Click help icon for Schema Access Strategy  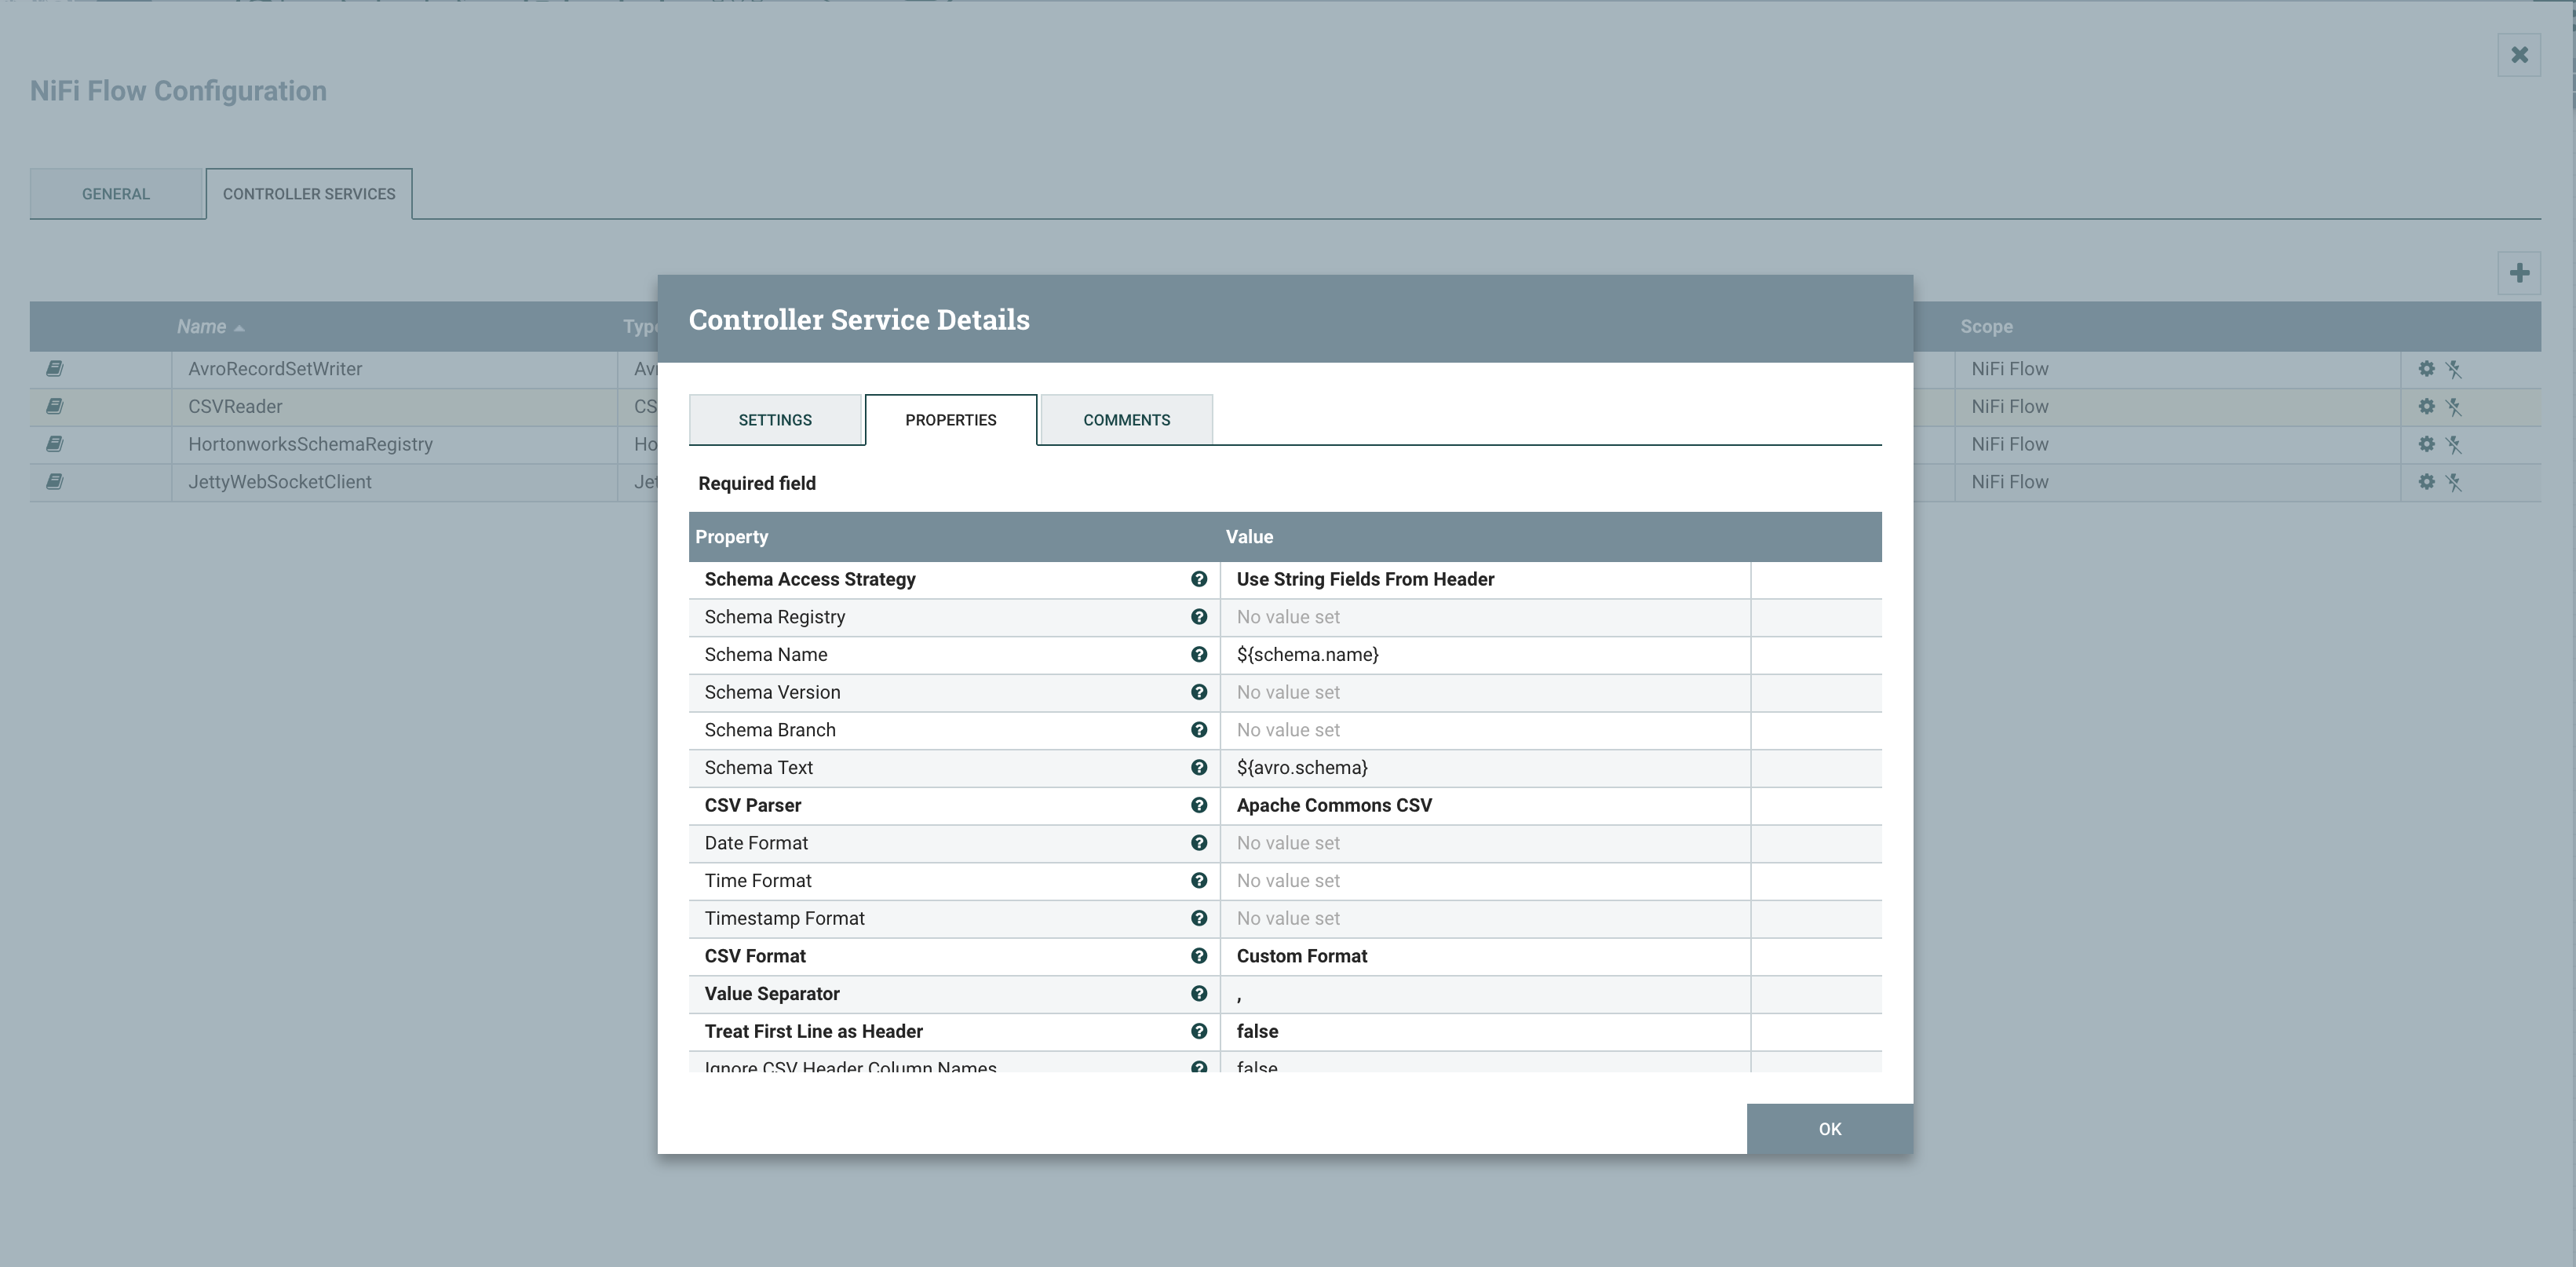tap(1198, 579)
